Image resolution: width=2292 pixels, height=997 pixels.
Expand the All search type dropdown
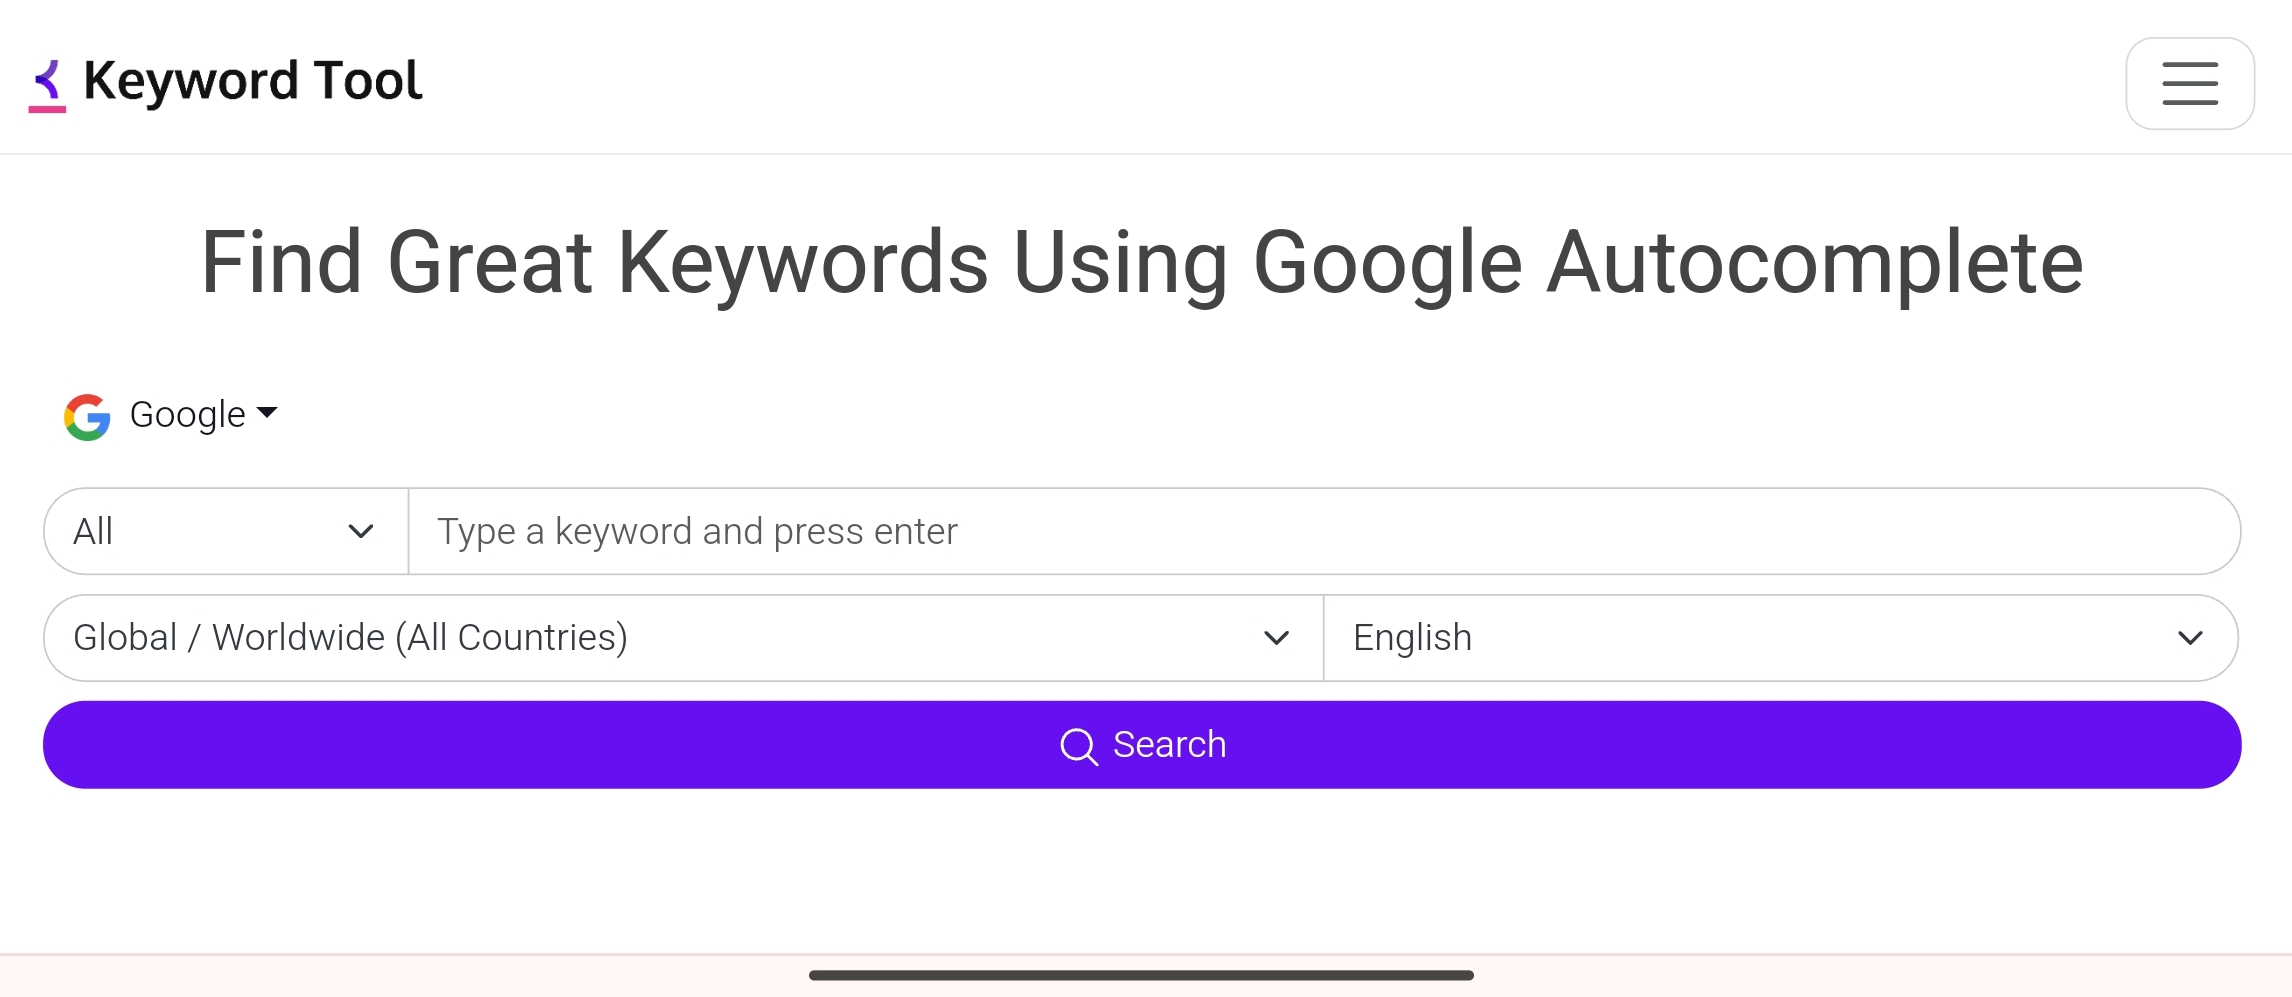coord(226,531)
